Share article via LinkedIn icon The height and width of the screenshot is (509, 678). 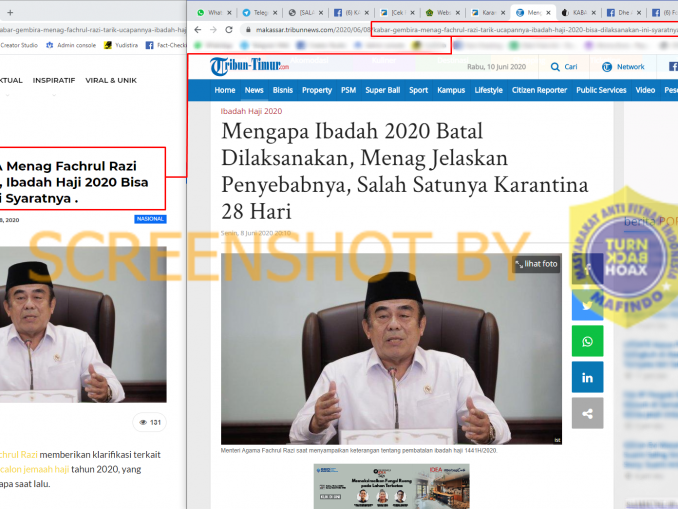tap(587, 378)
